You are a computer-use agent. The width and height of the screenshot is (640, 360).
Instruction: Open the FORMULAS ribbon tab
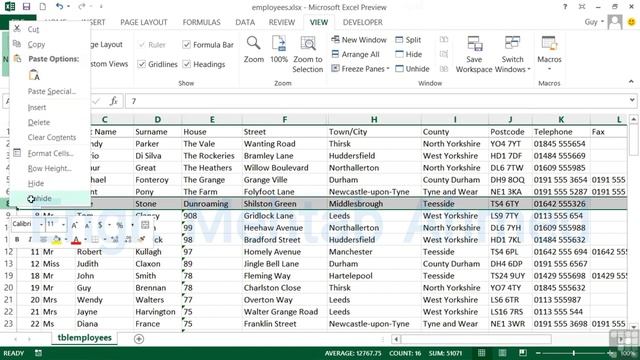201,22
